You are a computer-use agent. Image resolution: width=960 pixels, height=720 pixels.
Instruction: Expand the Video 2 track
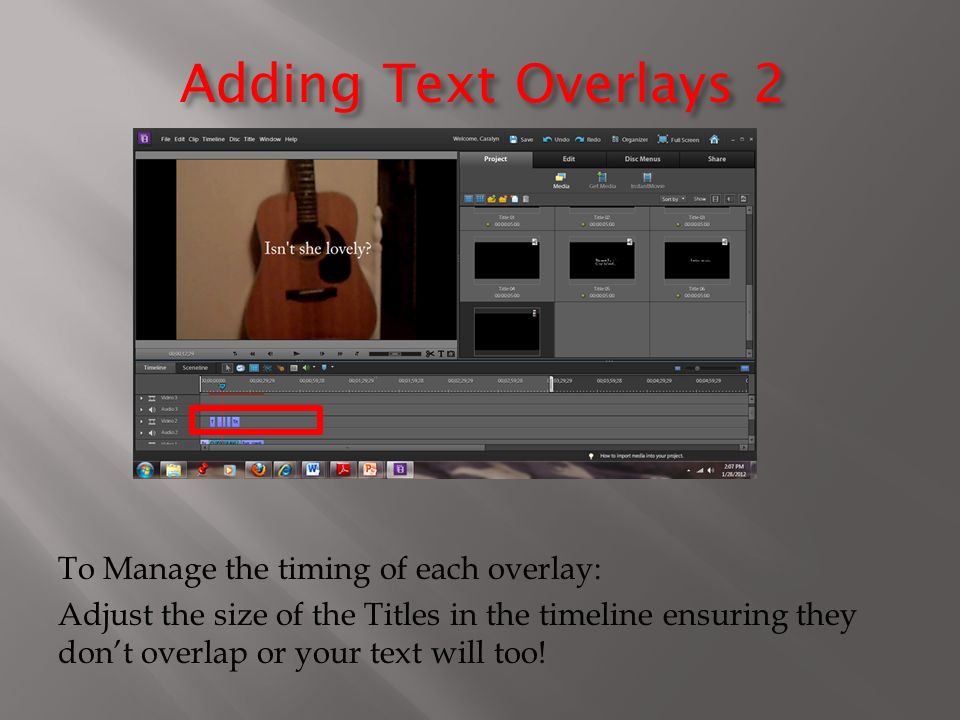point(141,421)
